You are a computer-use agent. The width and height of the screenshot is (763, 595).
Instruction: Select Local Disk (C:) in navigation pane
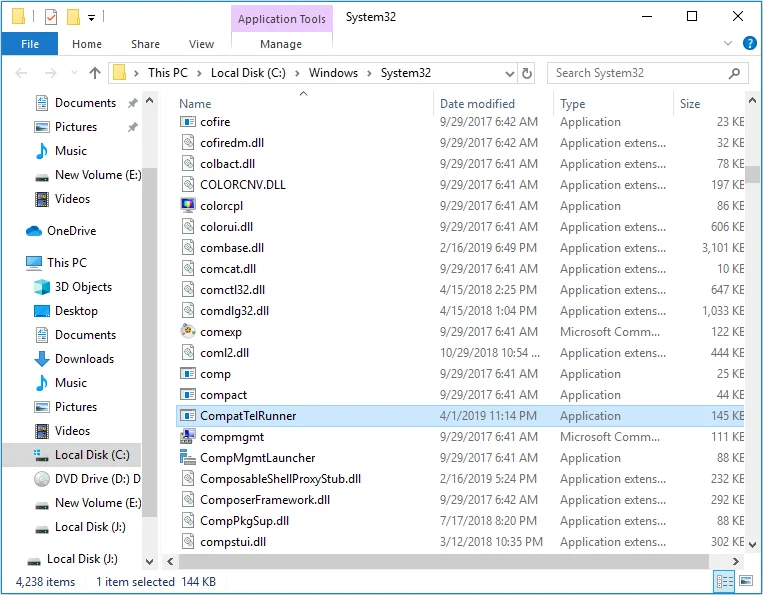point(92,455)
